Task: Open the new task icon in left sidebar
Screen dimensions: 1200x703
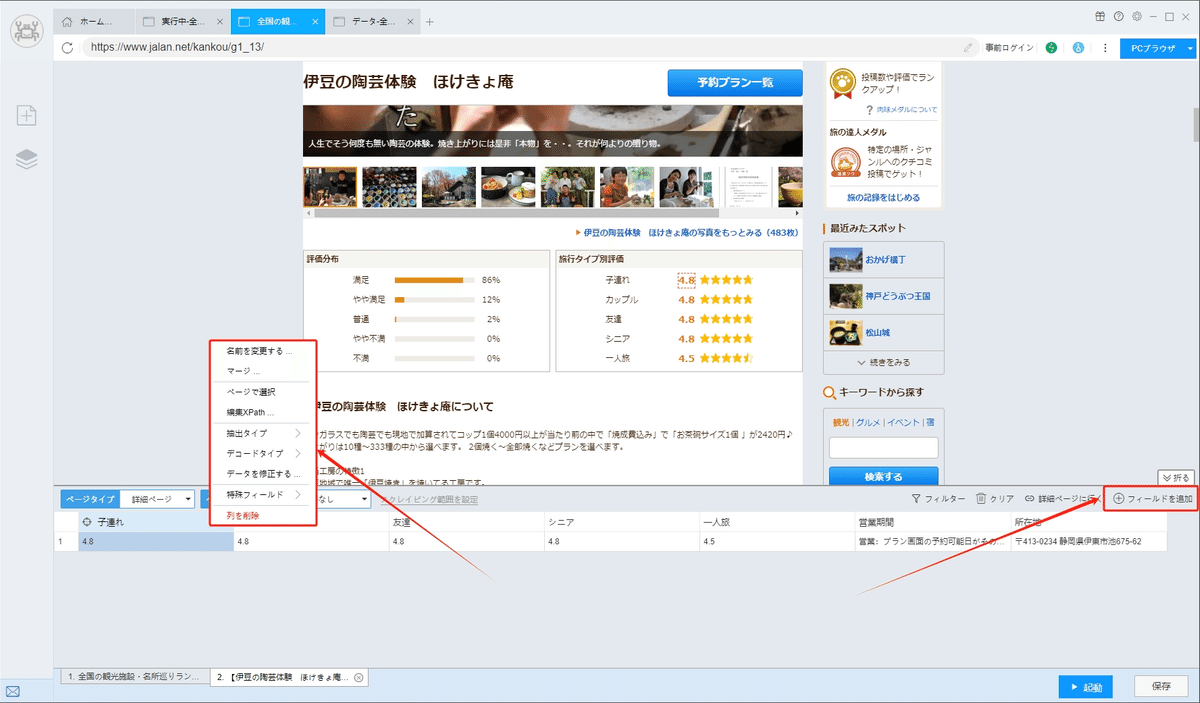Action: (27, 115)
